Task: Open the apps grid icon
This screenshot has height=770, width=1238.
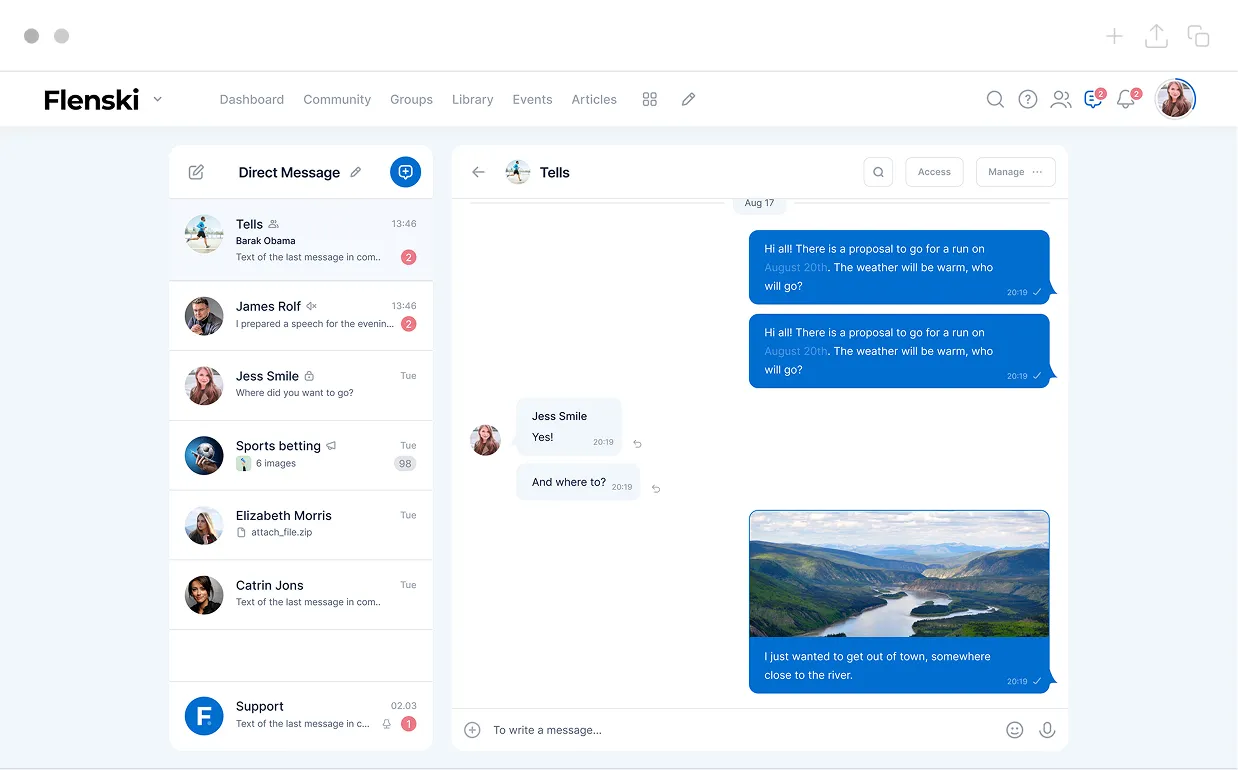Action: (650, 99)
